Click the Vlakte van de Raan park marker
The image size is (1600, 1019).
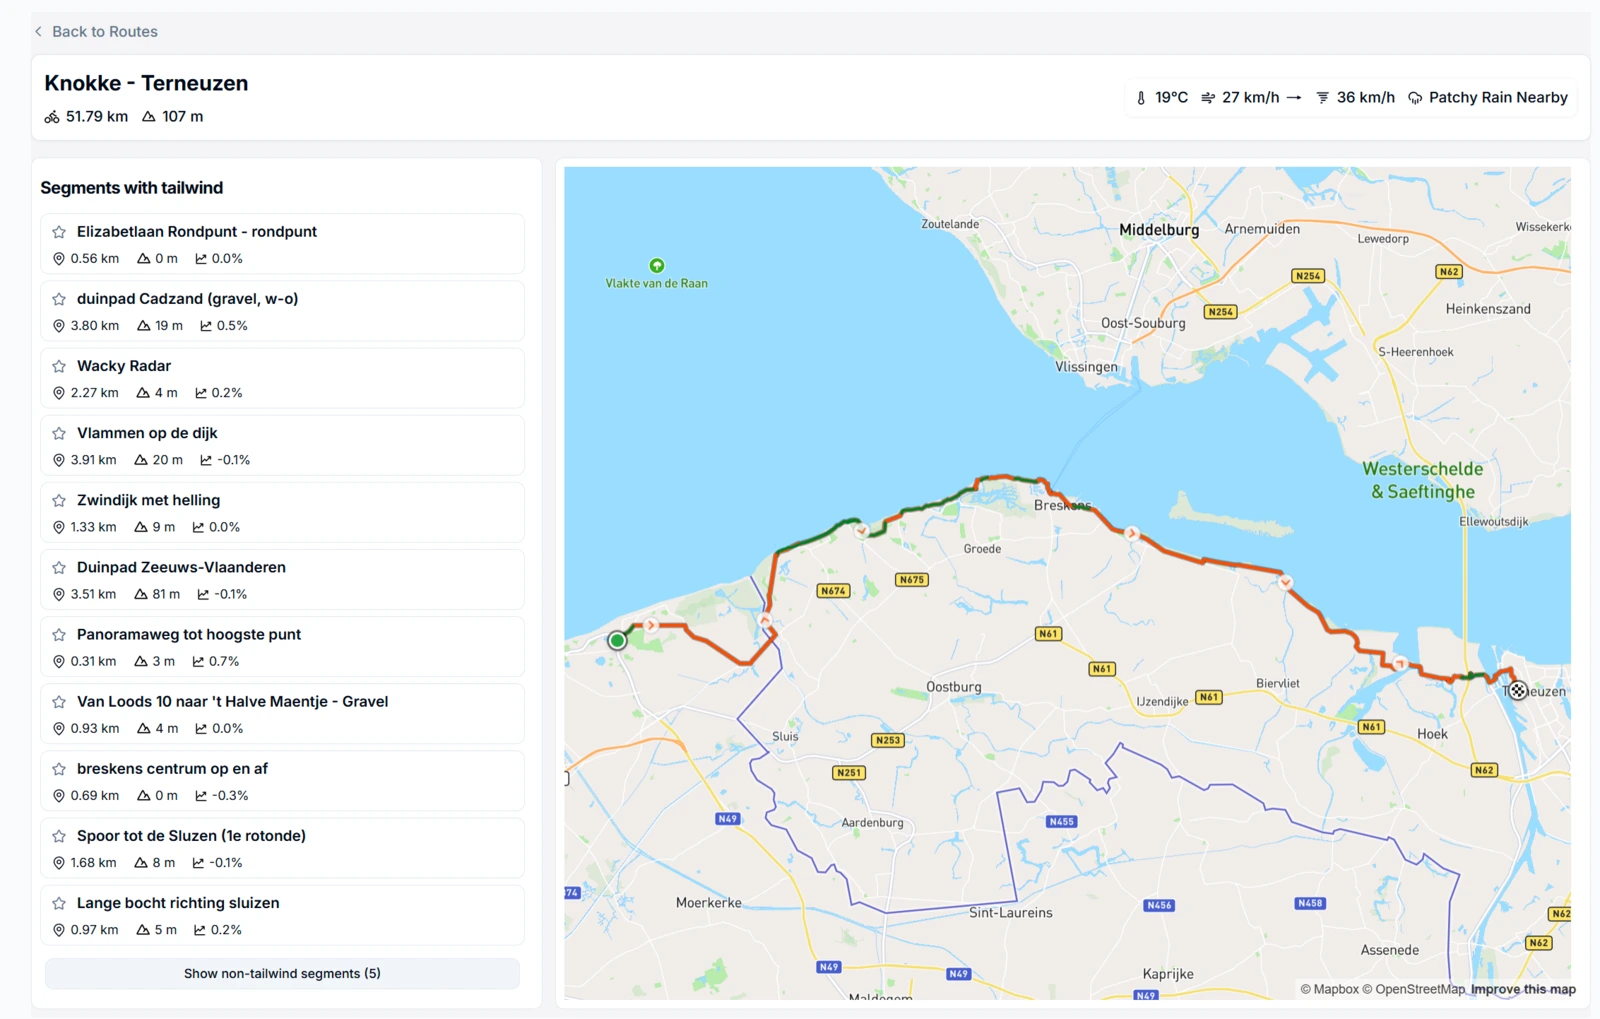click(657, 266)
